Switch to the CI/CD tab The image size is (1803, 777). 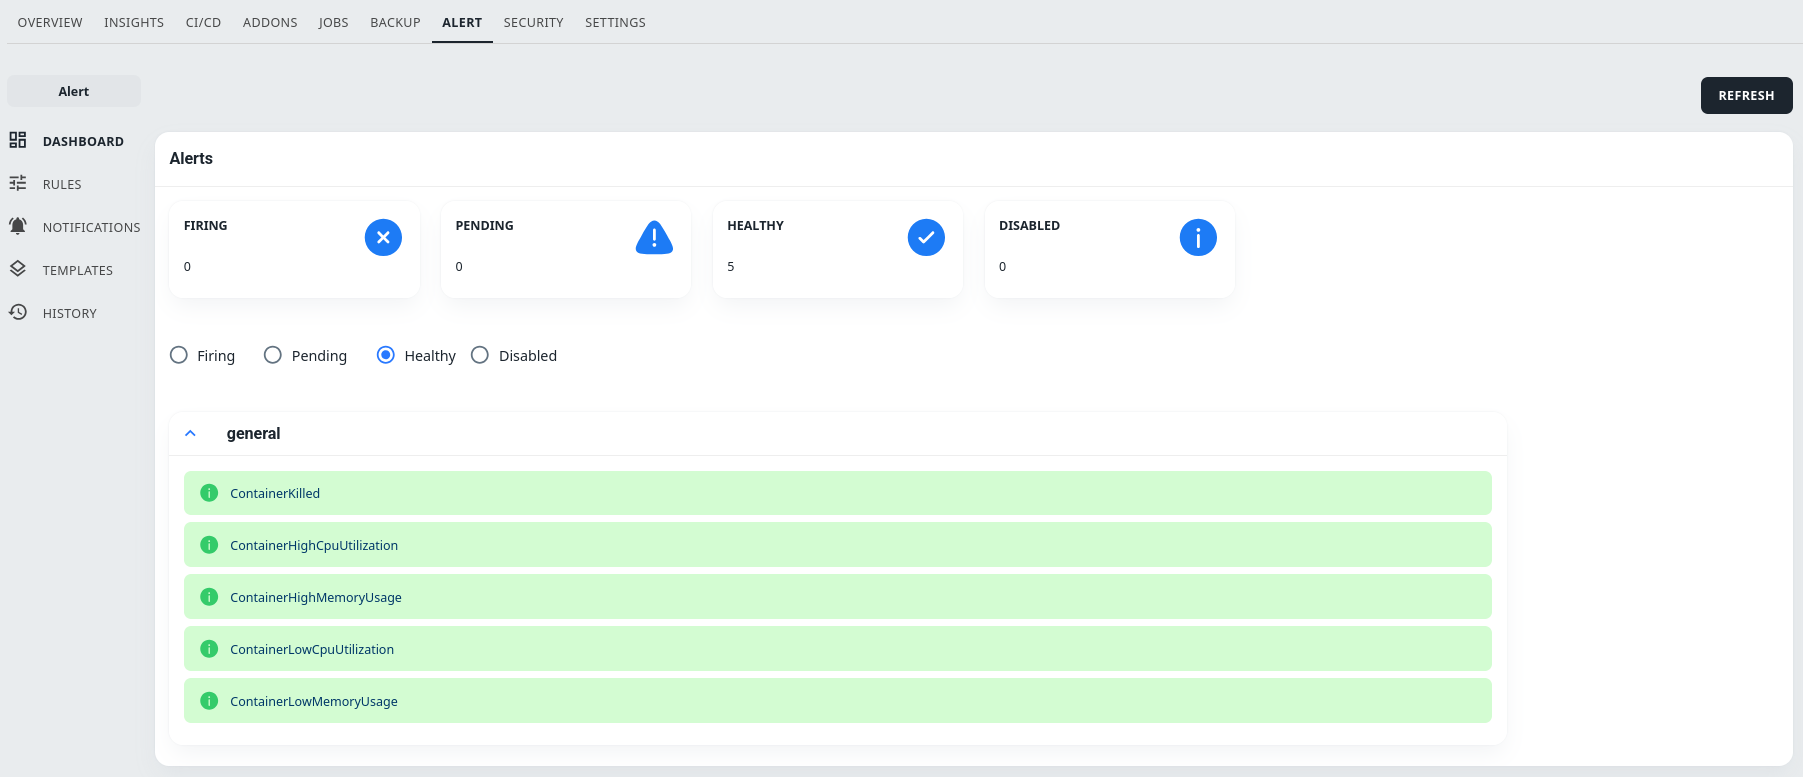point(203,22)
